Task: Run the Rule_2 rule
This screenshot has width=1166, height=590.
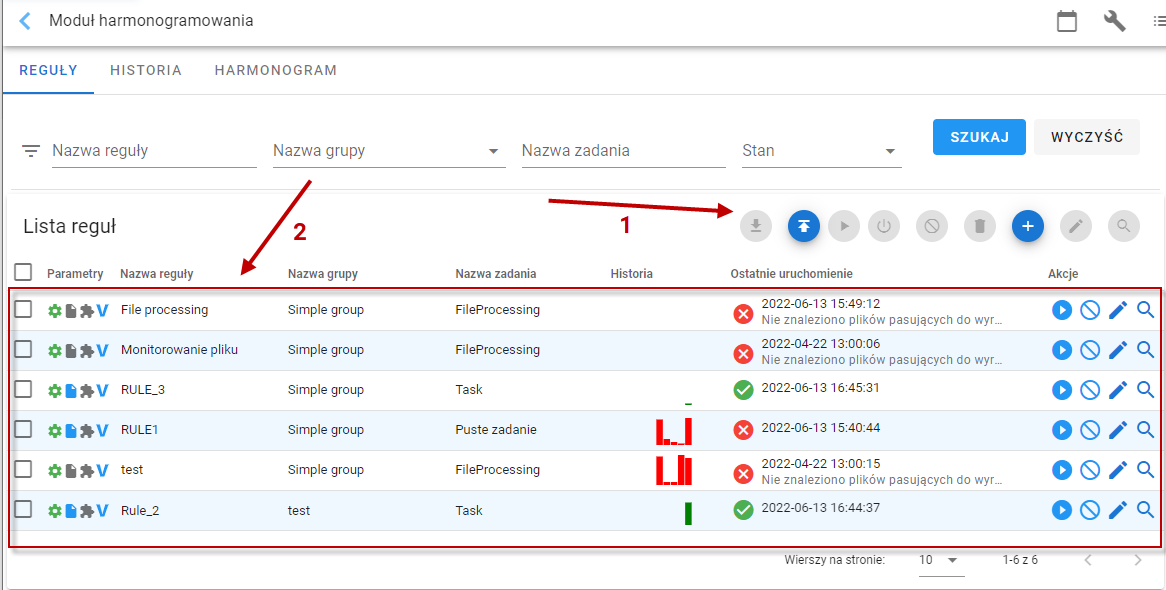Action: 1062,510
